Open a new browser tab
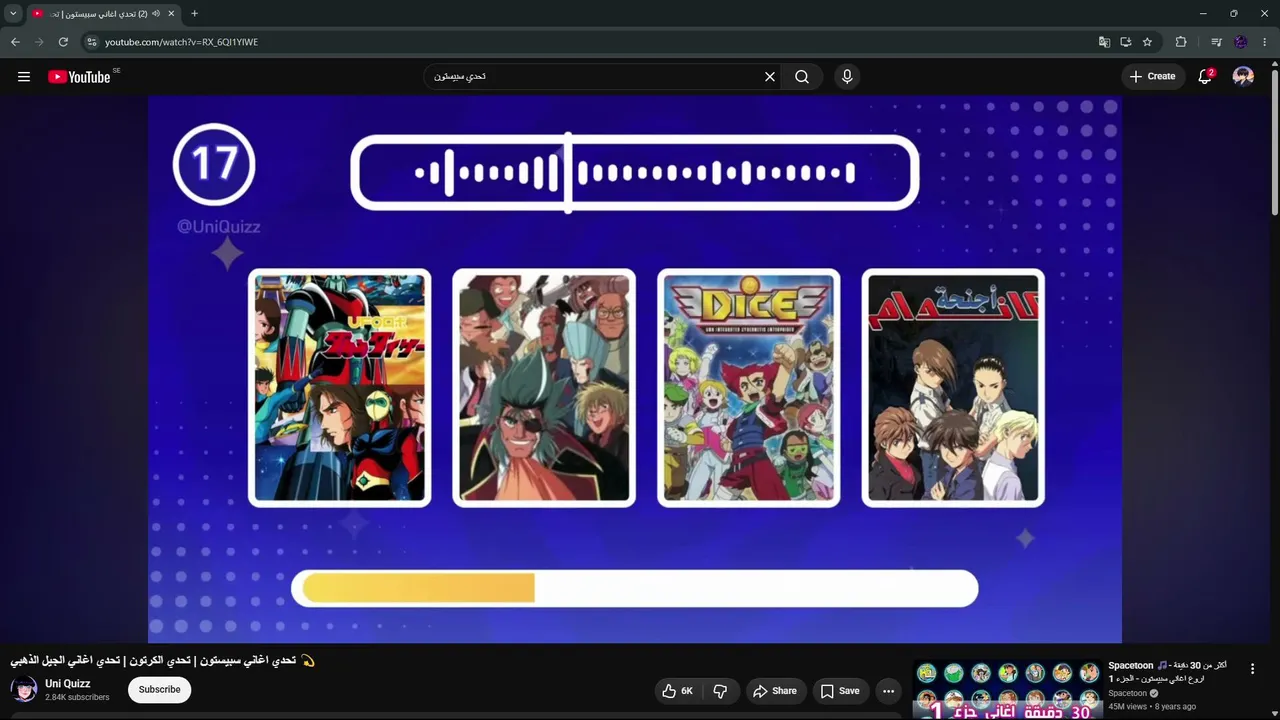The height and width of the screenshot is (720, 1280). click(194, 14)
